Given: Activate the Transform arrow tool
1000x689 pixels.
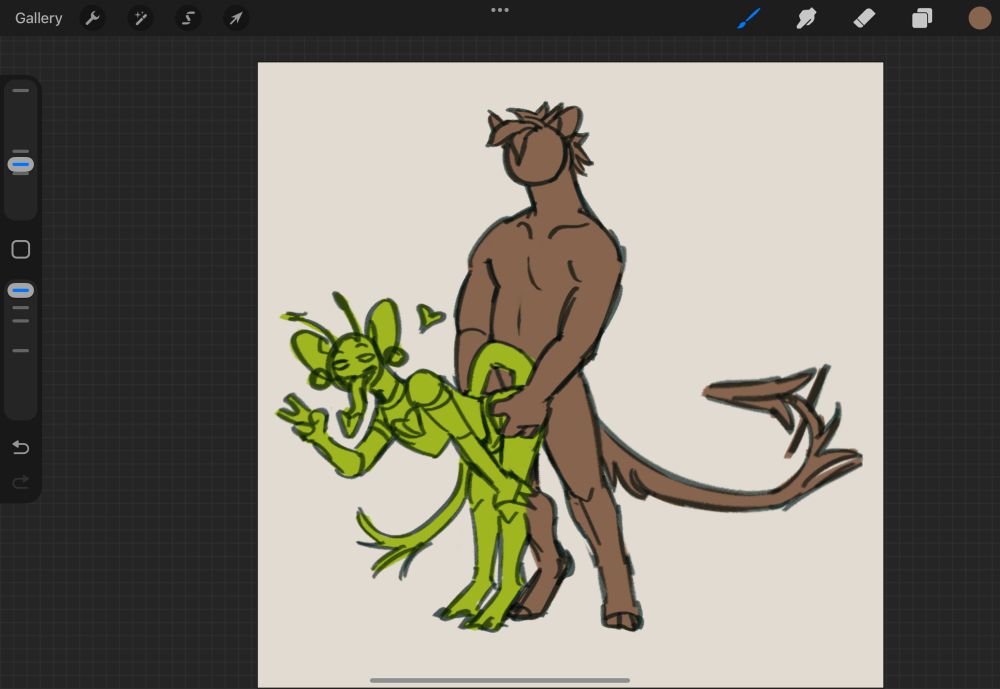Looking at the screenshot, I should point(236,18).
